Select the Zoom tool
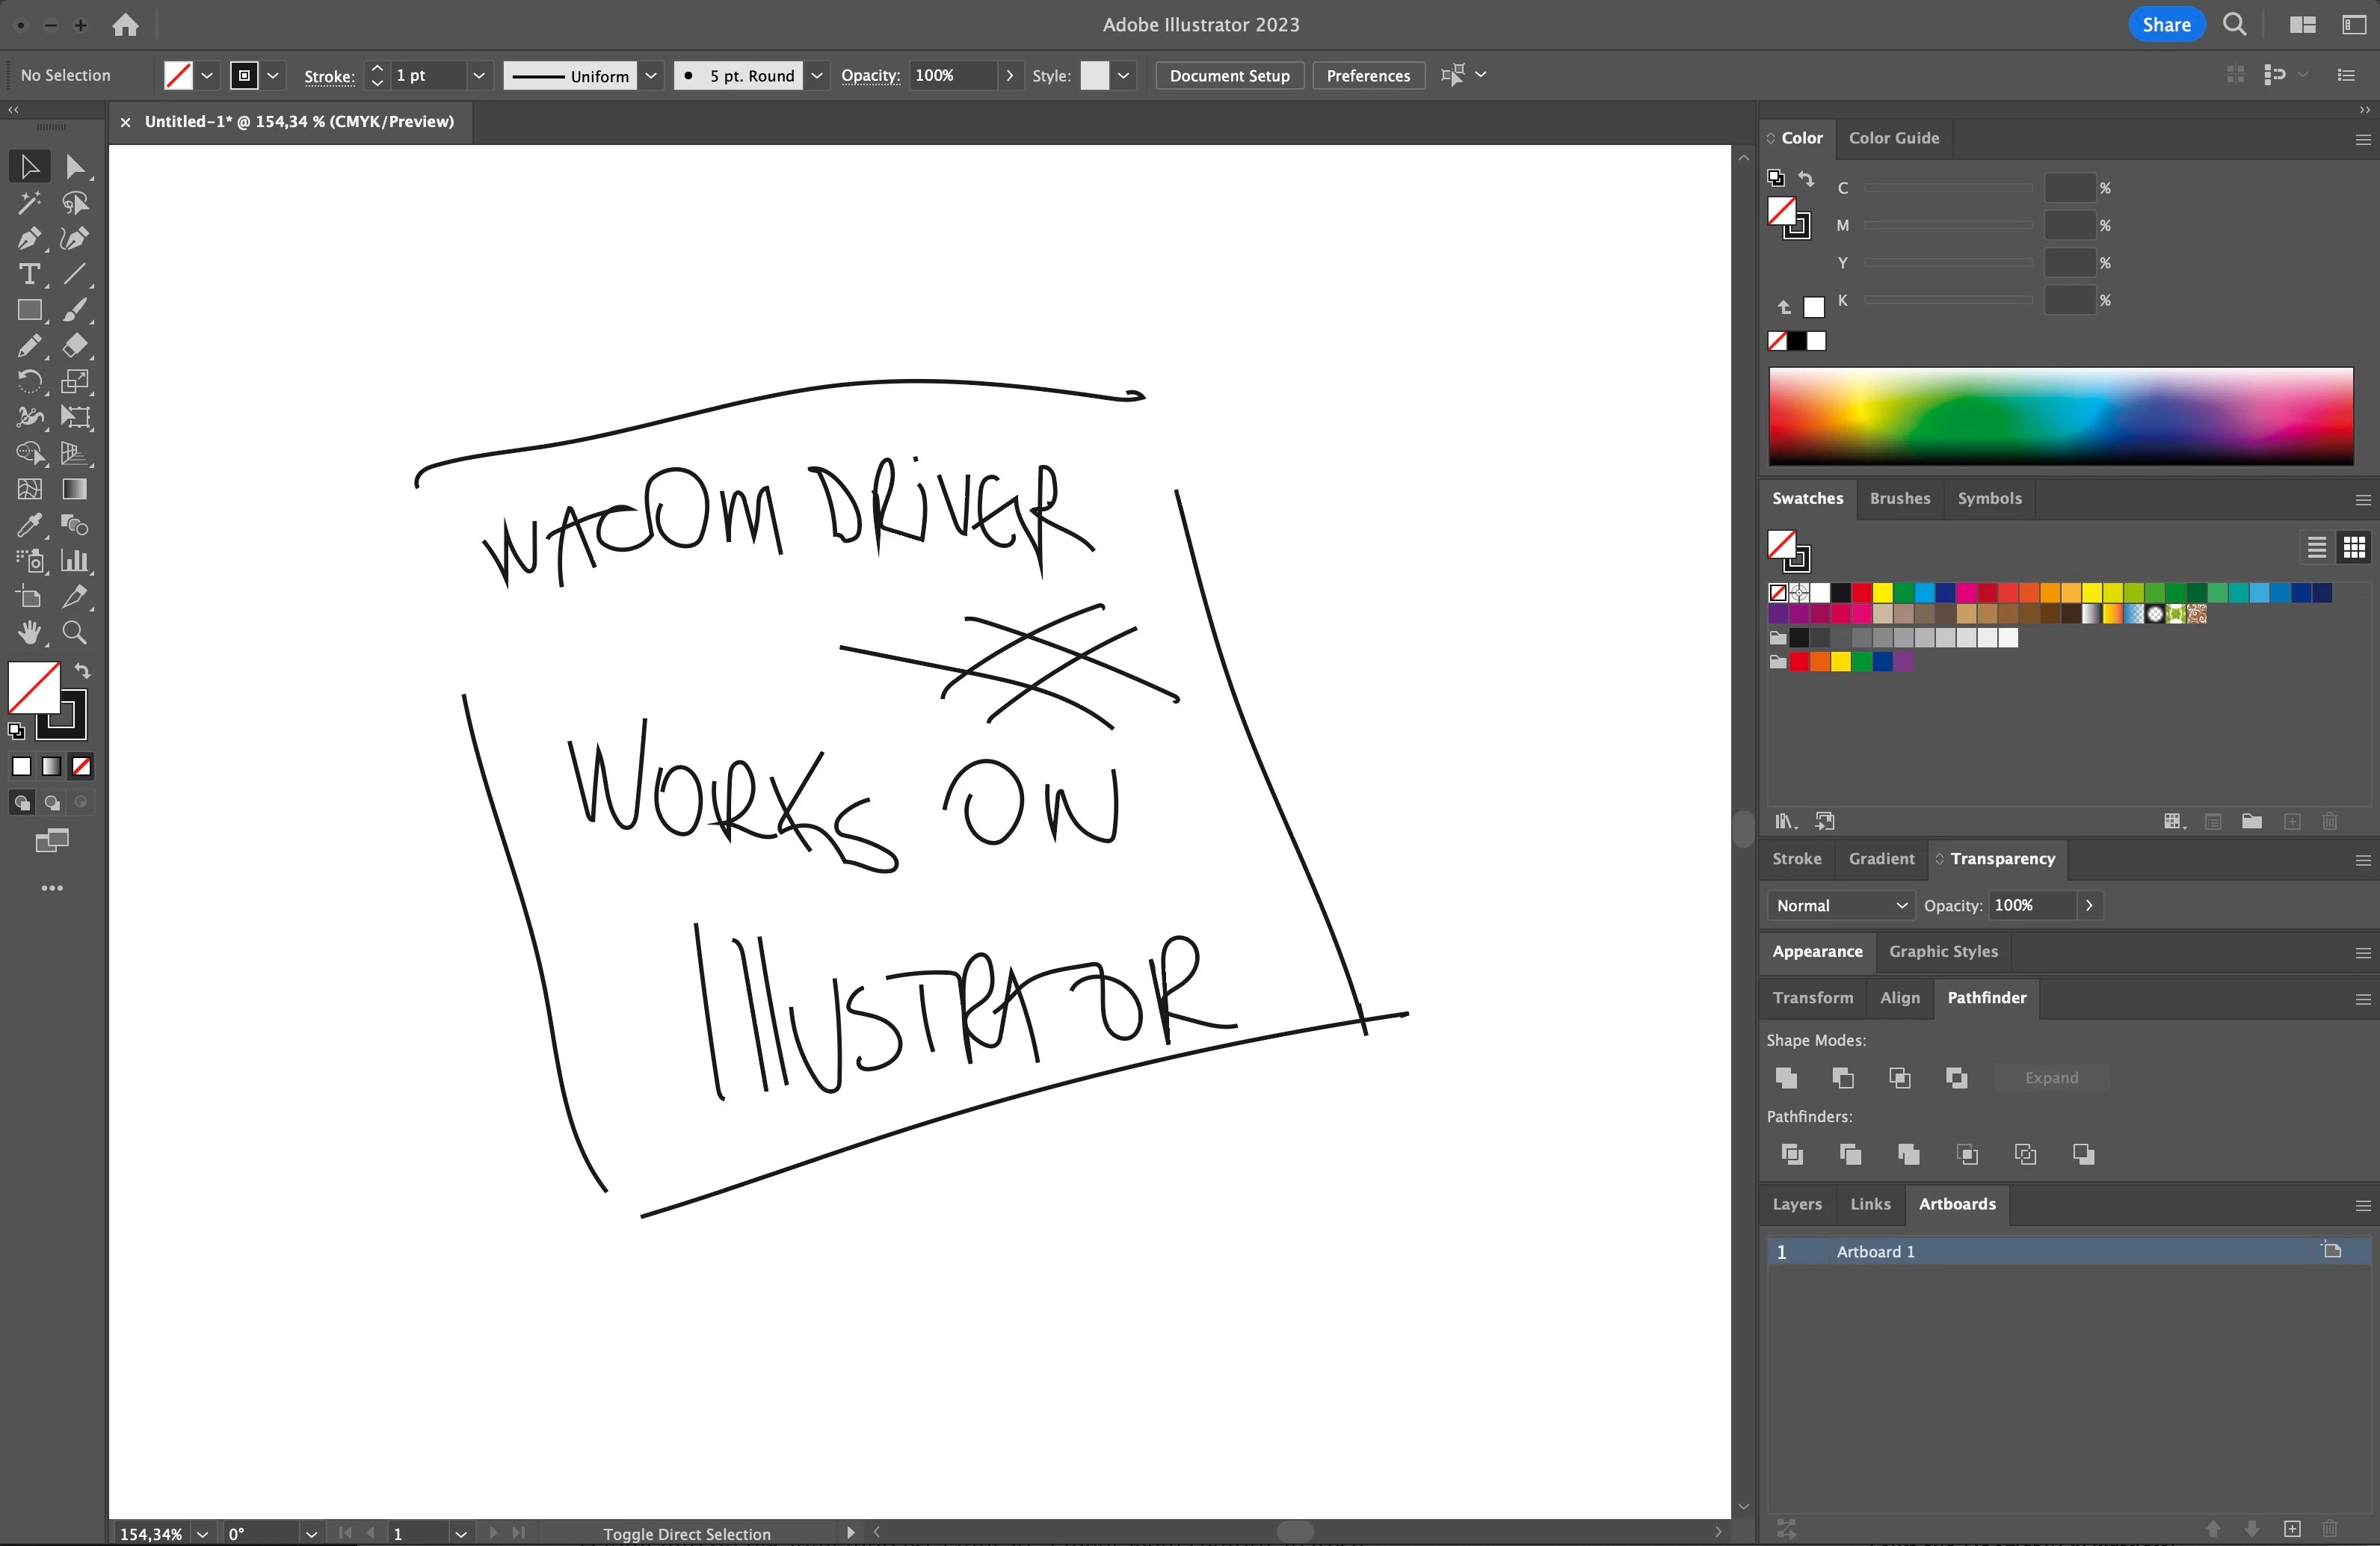Screen dimensions: 2380x1546 point(75,632)
